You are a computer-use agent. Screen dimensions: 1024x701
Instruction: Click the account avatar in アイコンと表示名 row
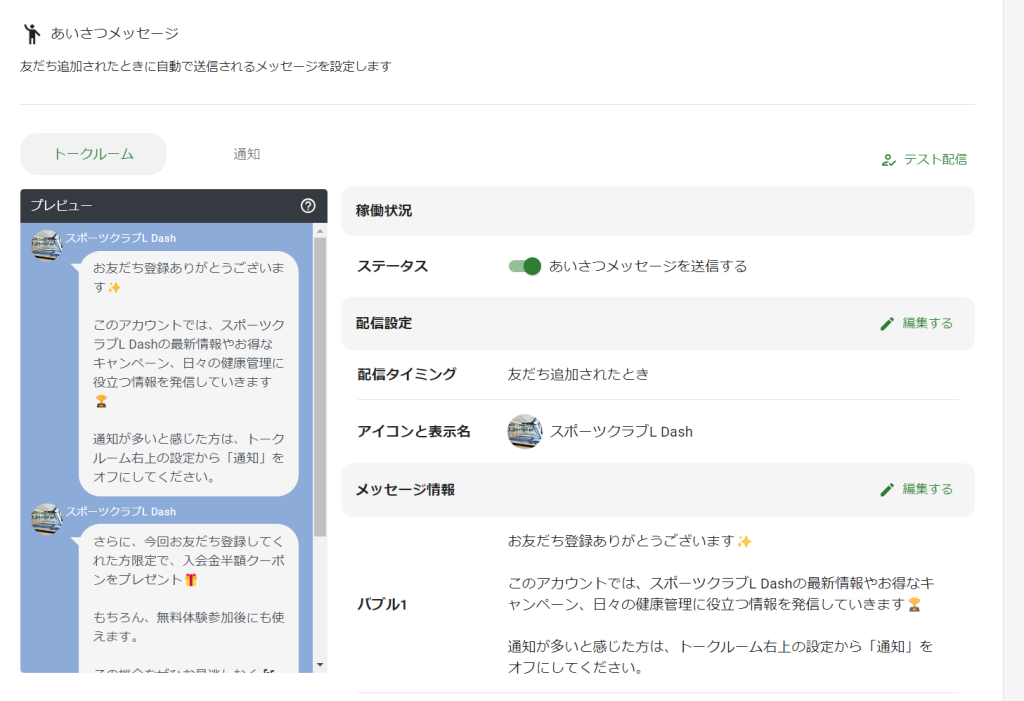coord(526,432)
